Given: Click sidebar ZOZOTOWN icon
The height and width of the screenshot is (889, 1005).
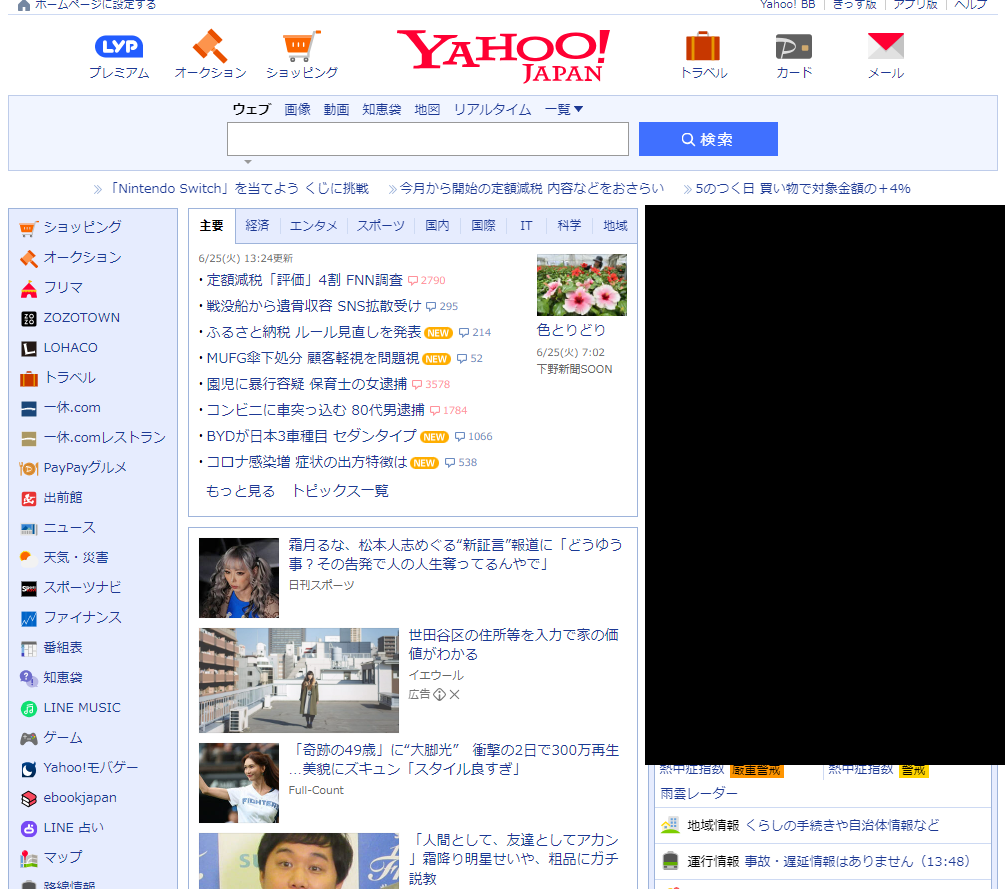Looking at the screenshot, I should pyautogui.click(x=29, y=319).
